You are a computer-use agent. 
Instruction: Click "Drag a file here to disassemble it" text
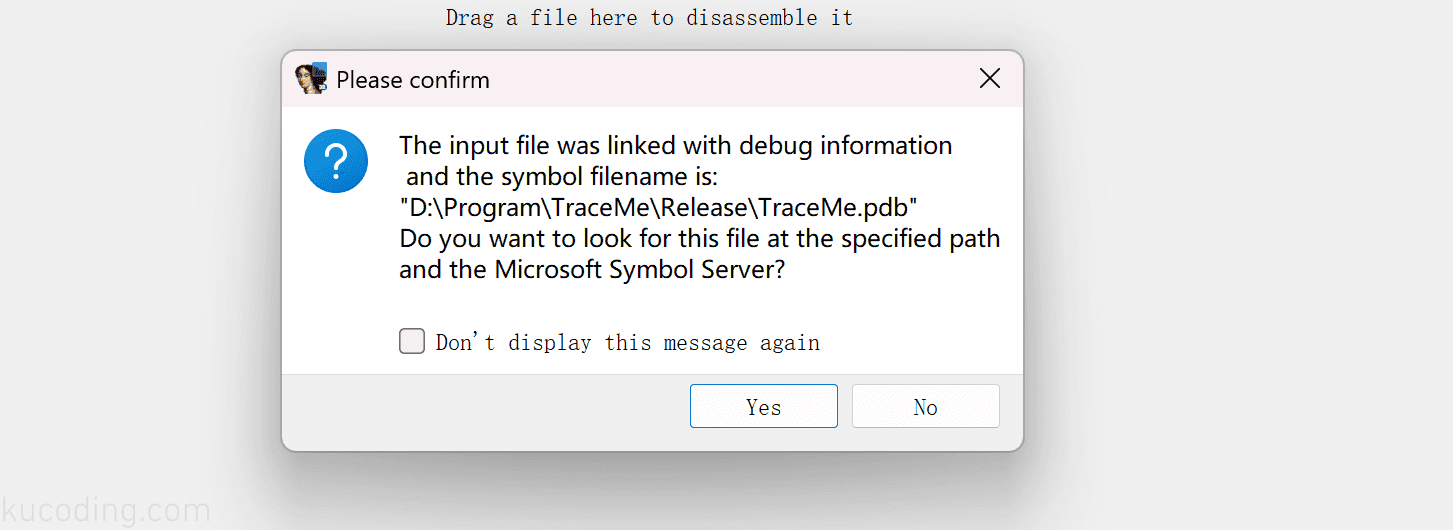pyautogui.click(x=649, y=18)
